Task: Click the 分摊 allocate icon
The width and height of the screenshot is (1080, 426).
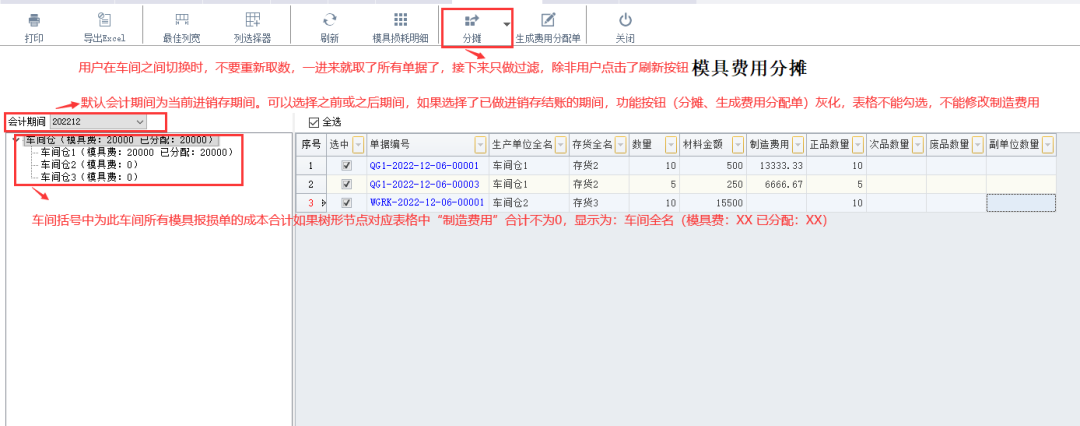Action: (472, 21)
